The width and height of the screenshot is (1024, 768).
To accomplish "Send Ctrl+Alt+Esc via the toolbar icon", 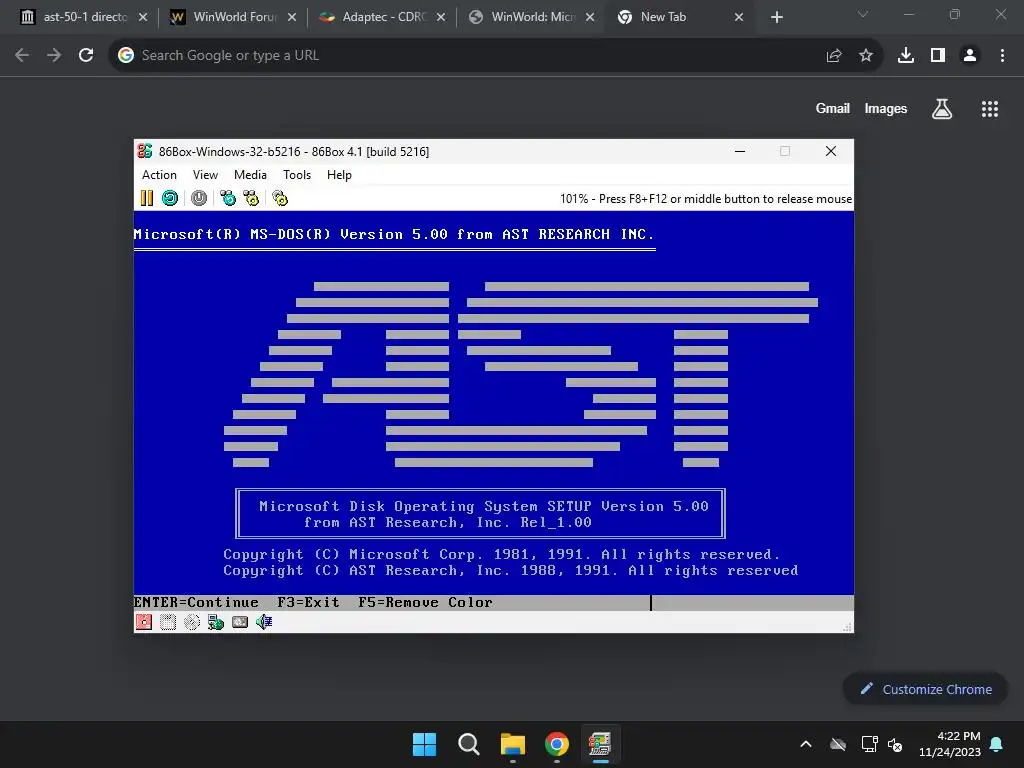I will pos(251,198).
